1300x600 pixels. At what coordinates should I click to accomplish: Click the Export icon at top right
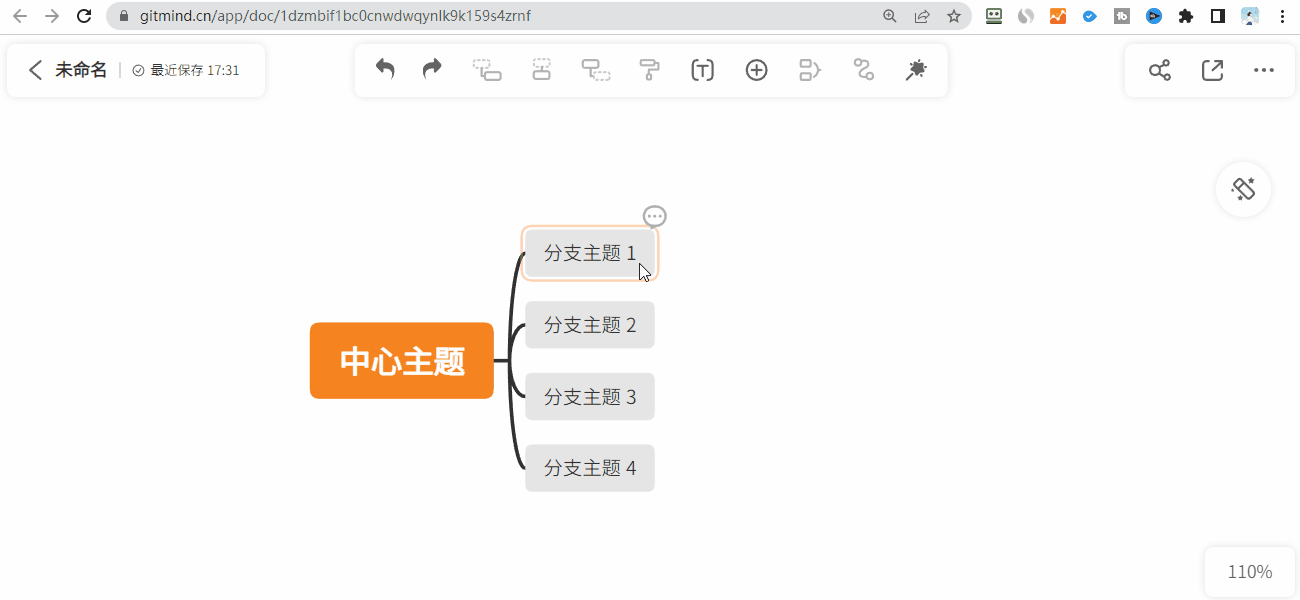(x=1212, y=70)
